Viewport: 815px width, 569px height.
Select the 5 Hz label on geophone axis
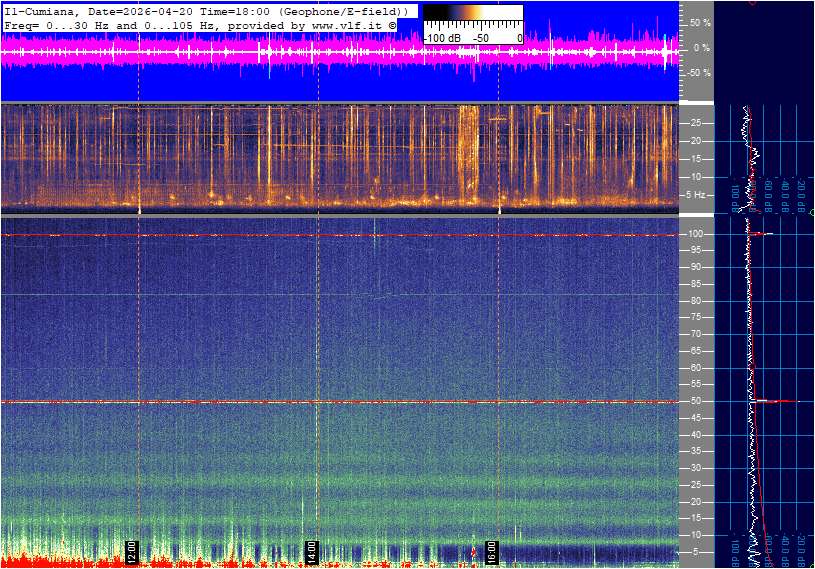pos(697,195)
